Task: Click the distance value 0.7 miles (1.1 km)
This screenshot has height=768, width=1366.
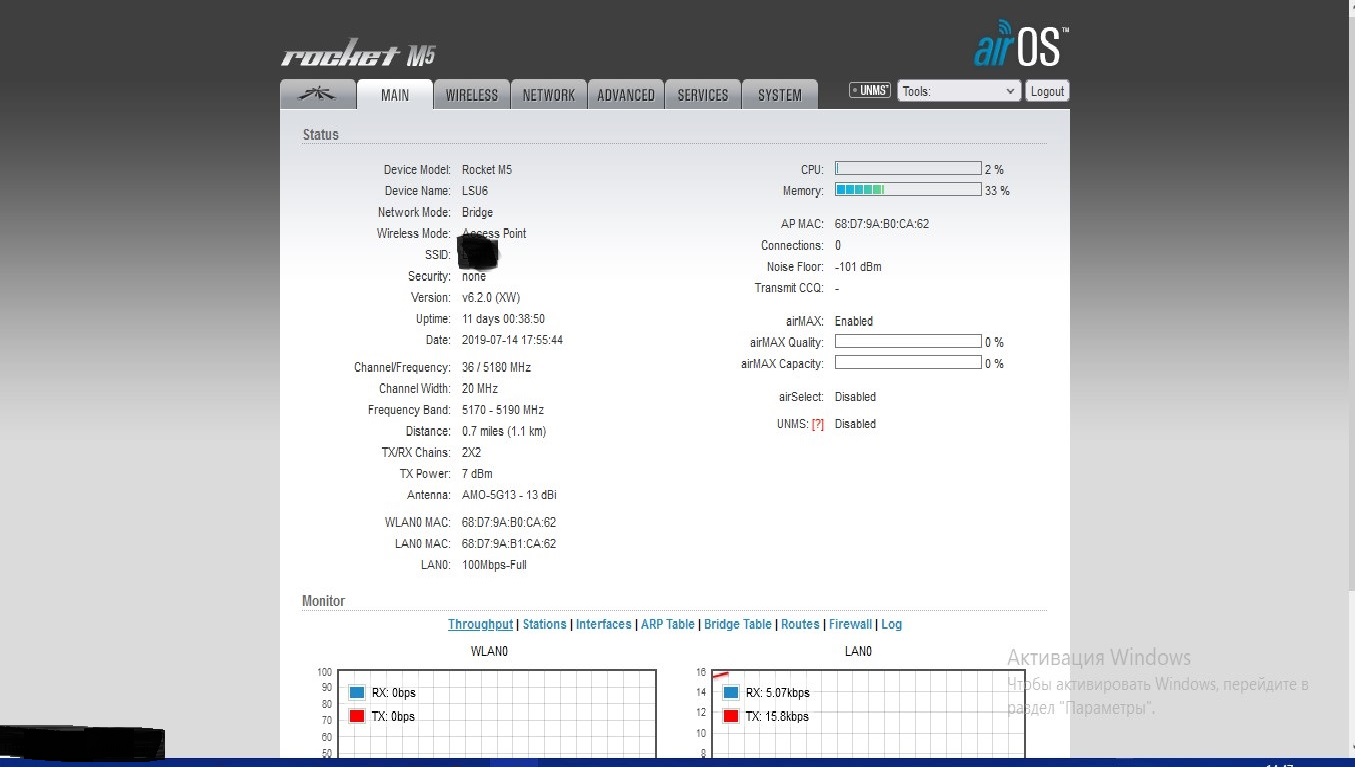Action: [x=504, y=432]
